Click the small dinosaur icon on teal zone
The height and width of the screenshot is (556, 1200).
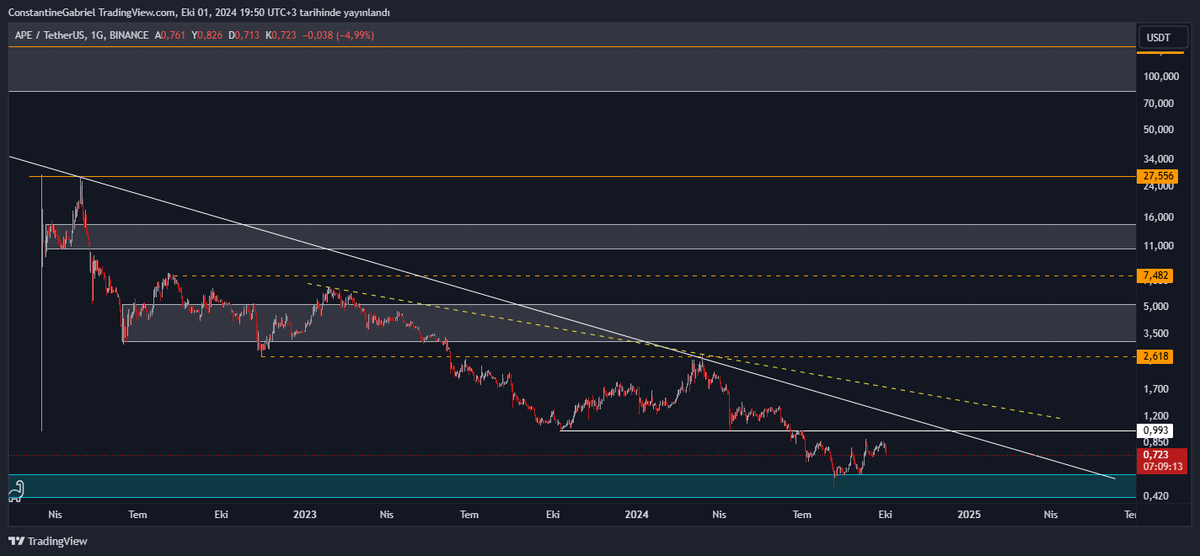[x=17, y=490]
